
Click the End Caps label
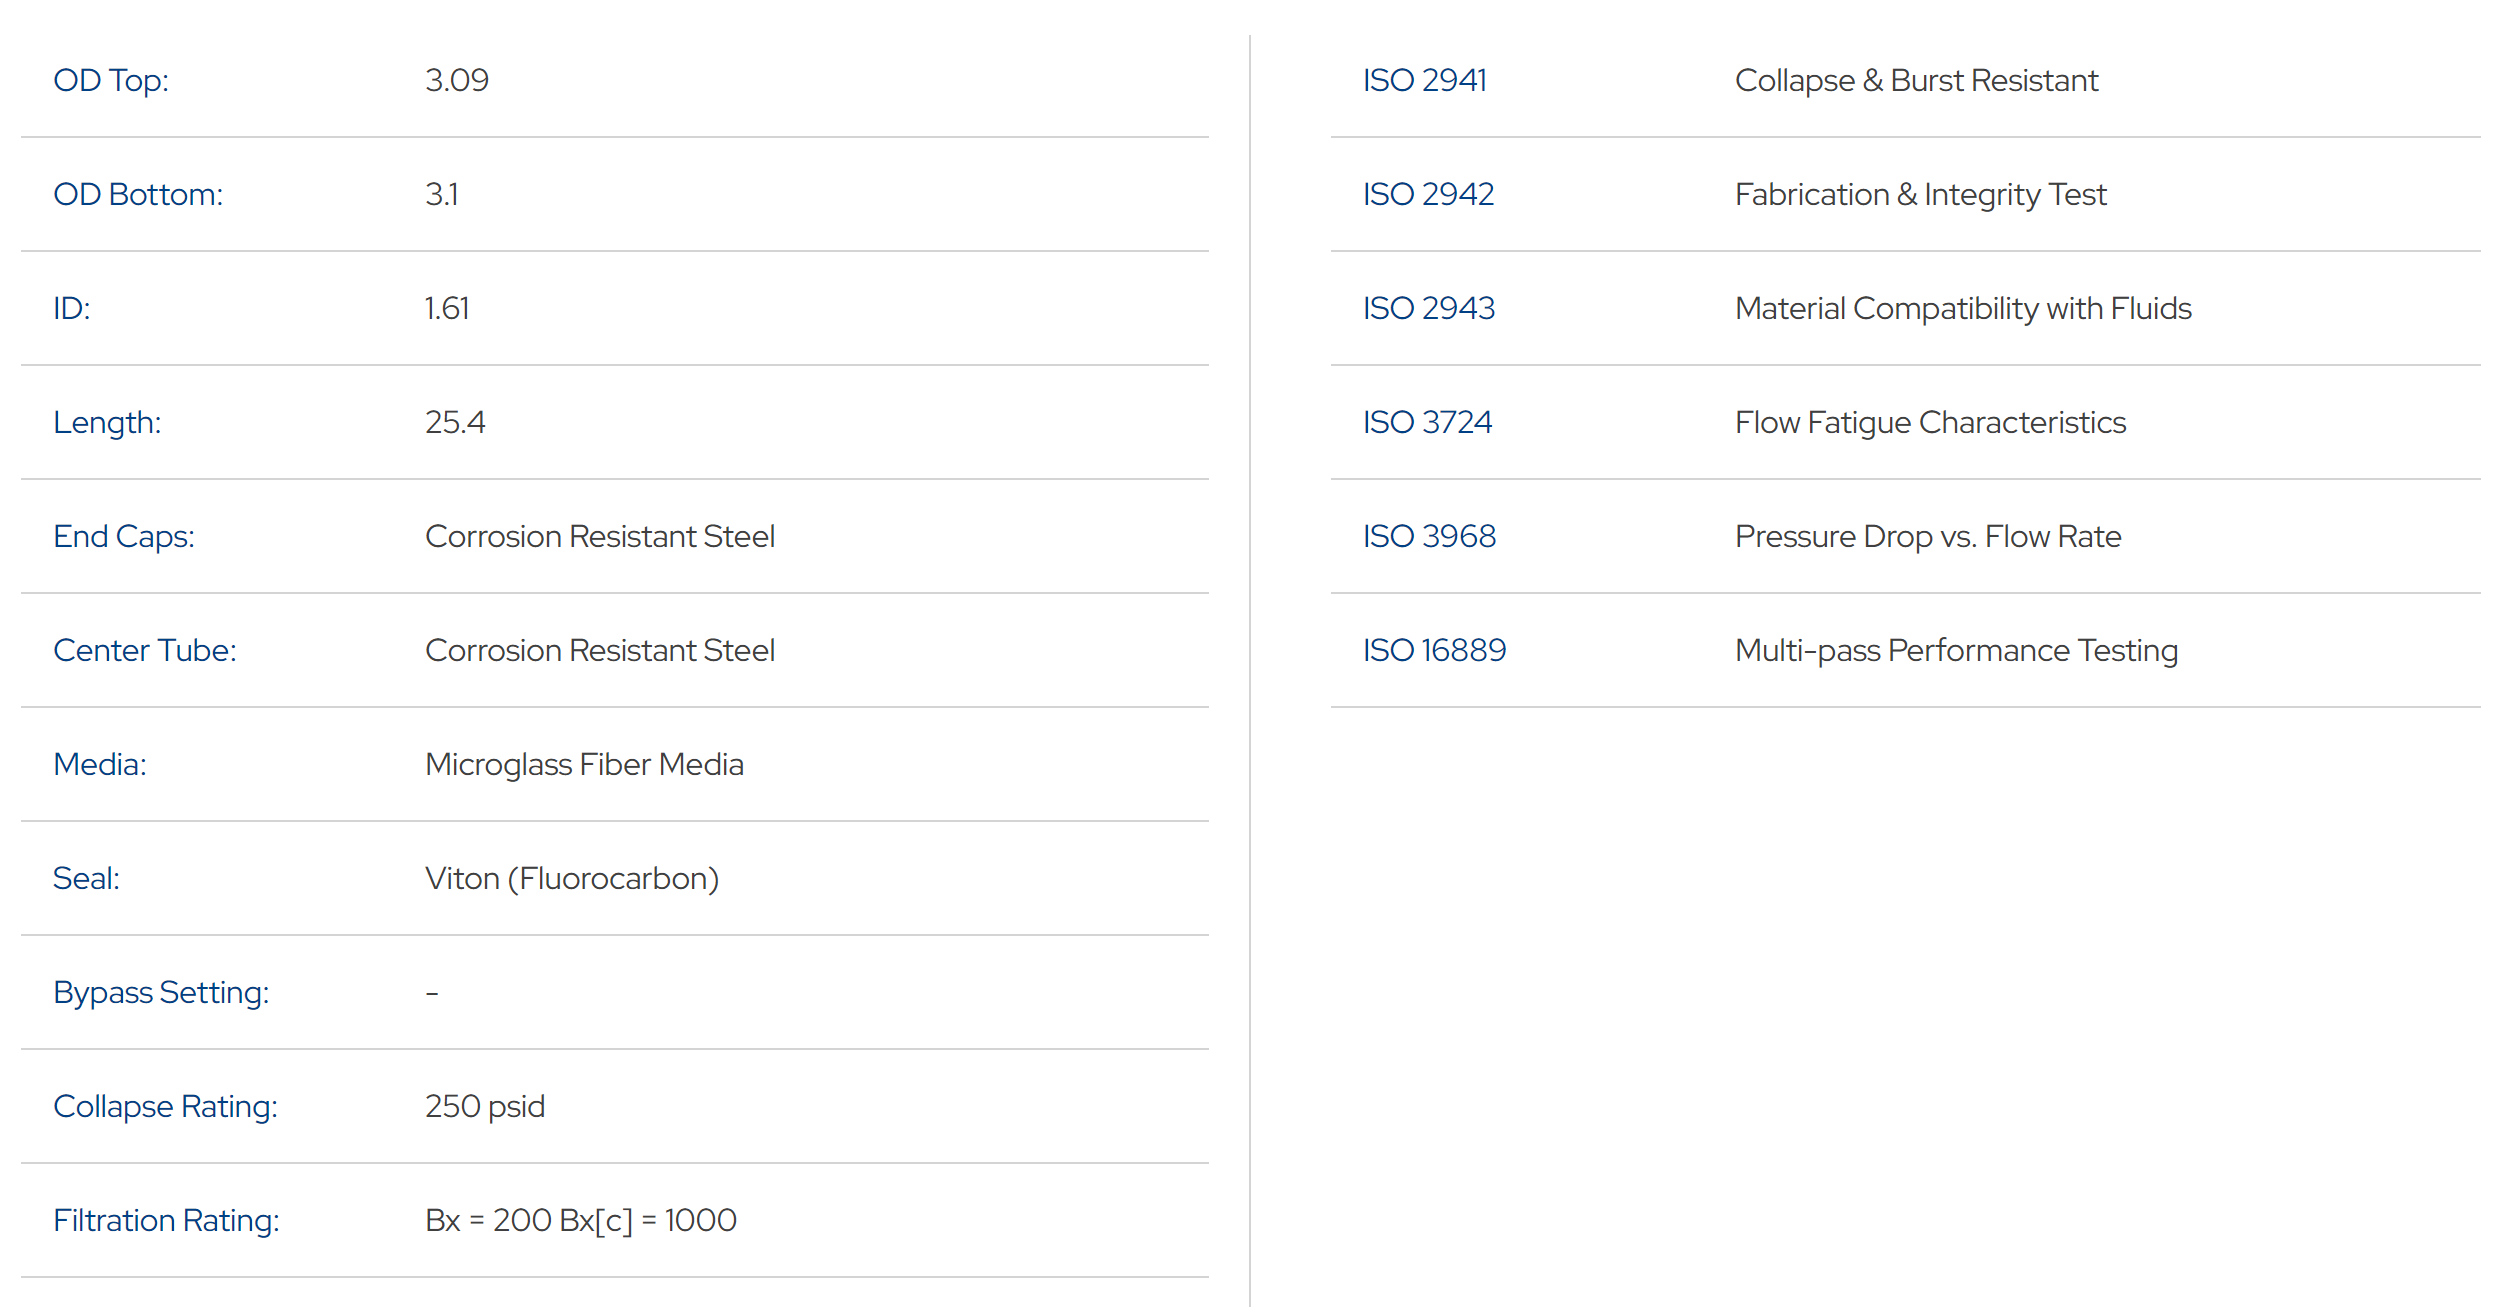click(123, 536)
